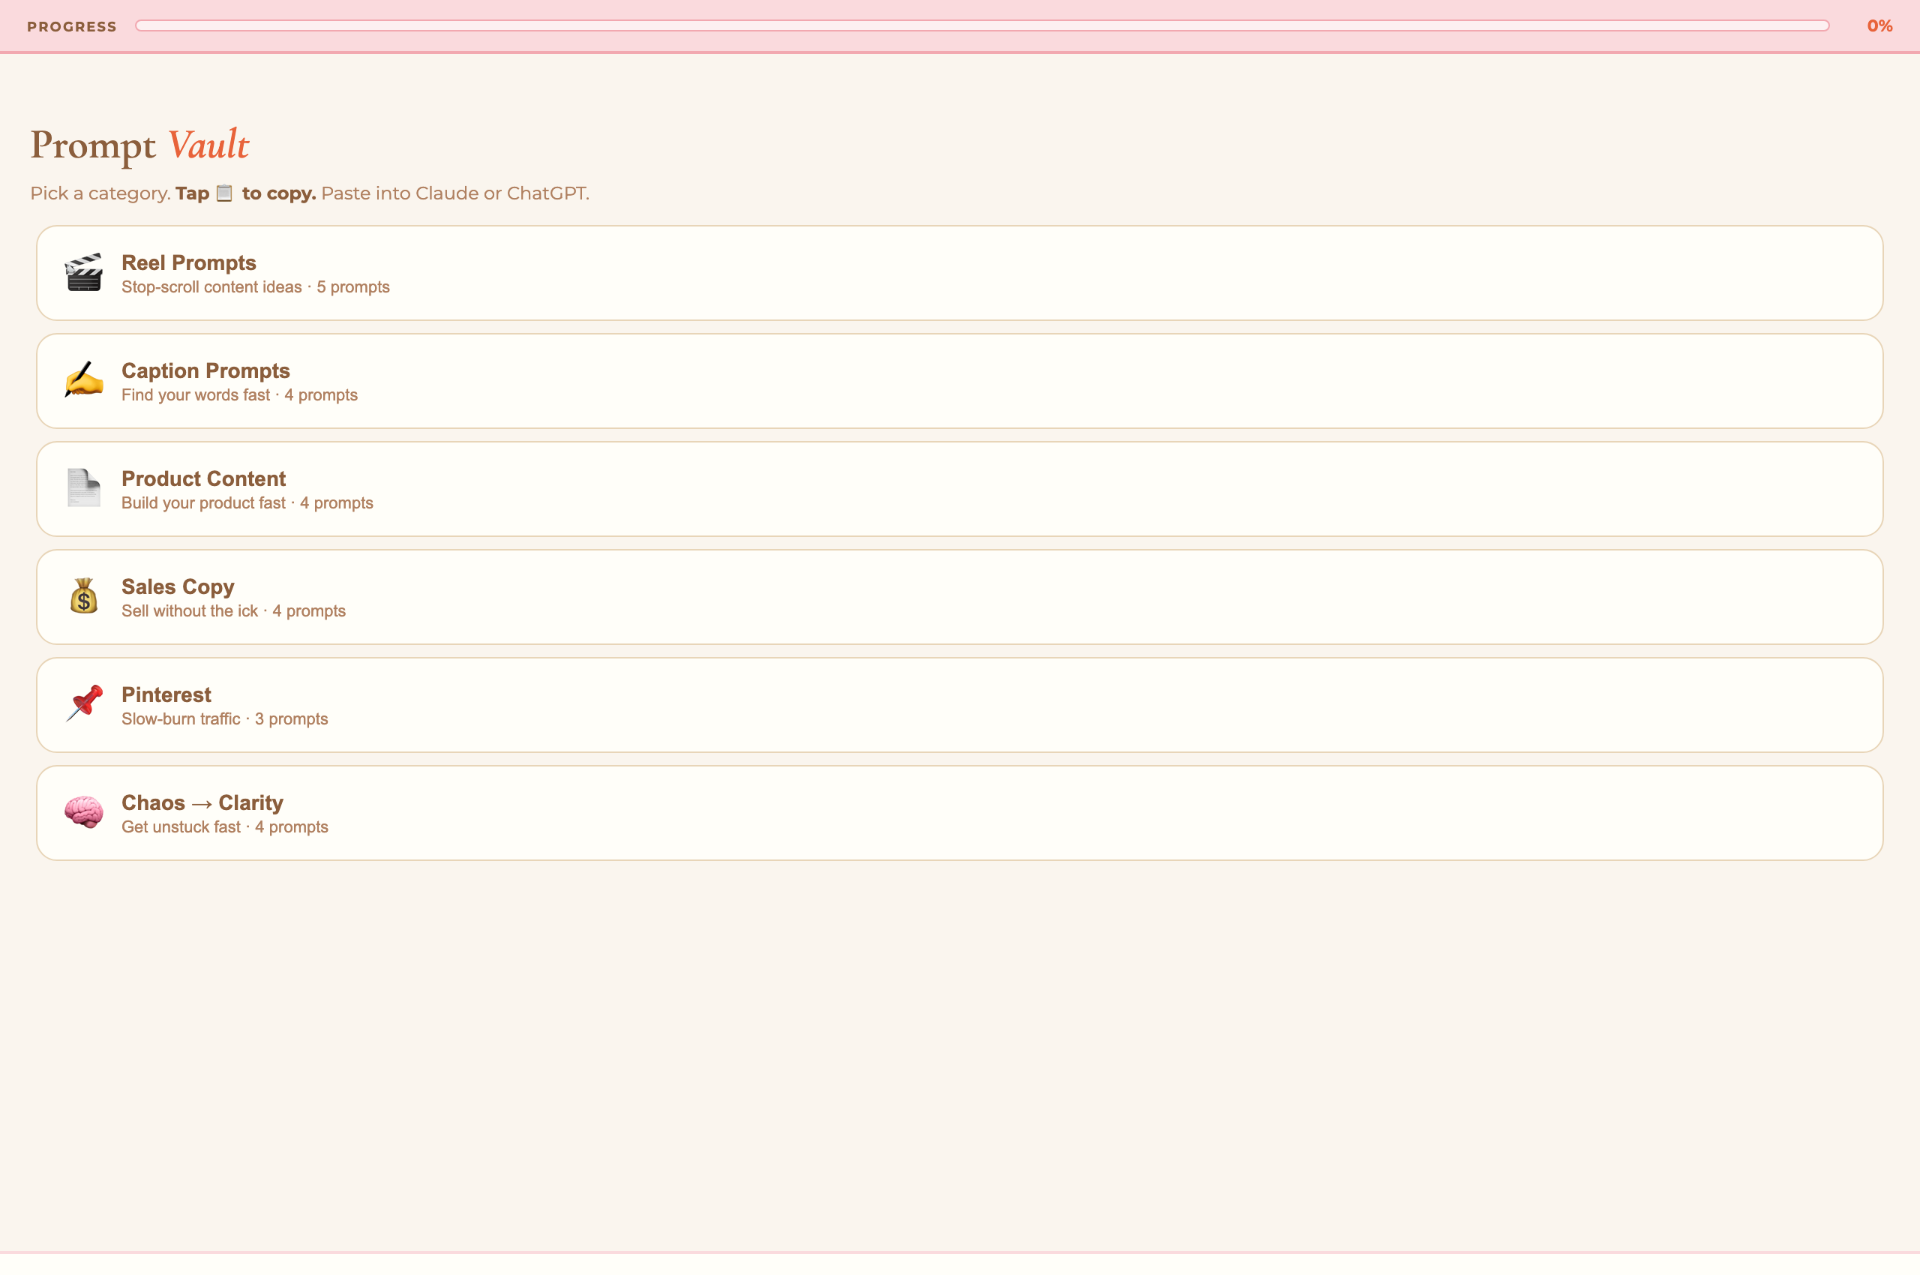Click 'Find your words fast · 4 prompts' subtitle
Screen dimensions: 1920x1275
click(240, 395)
